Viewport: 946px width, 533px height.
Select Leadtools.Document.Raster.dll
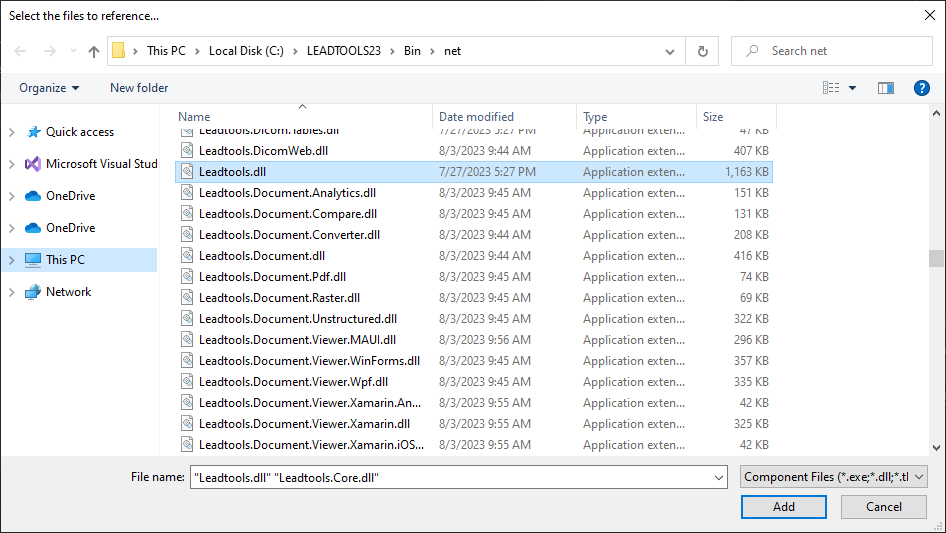click(279, 298)
